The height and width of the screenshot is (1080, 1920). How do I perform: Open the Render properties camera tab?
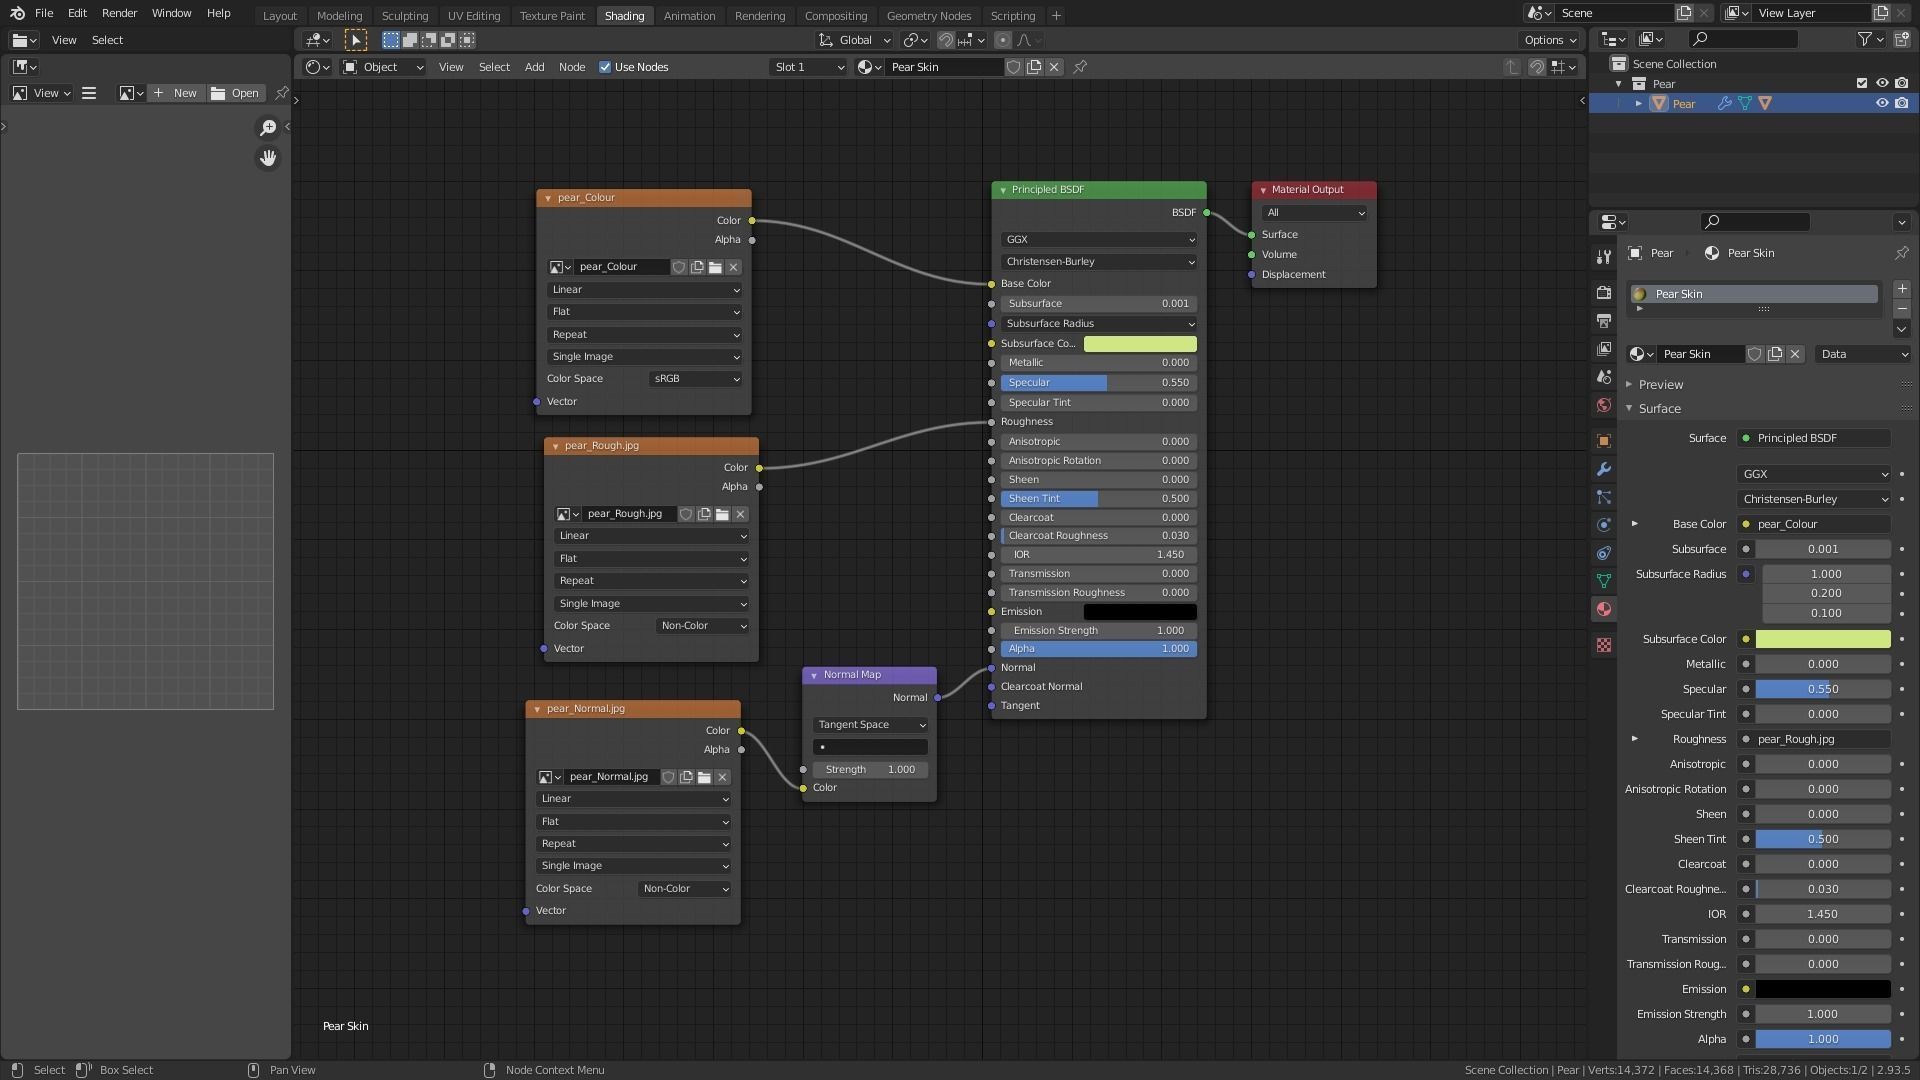click(x=1604, y=293)
